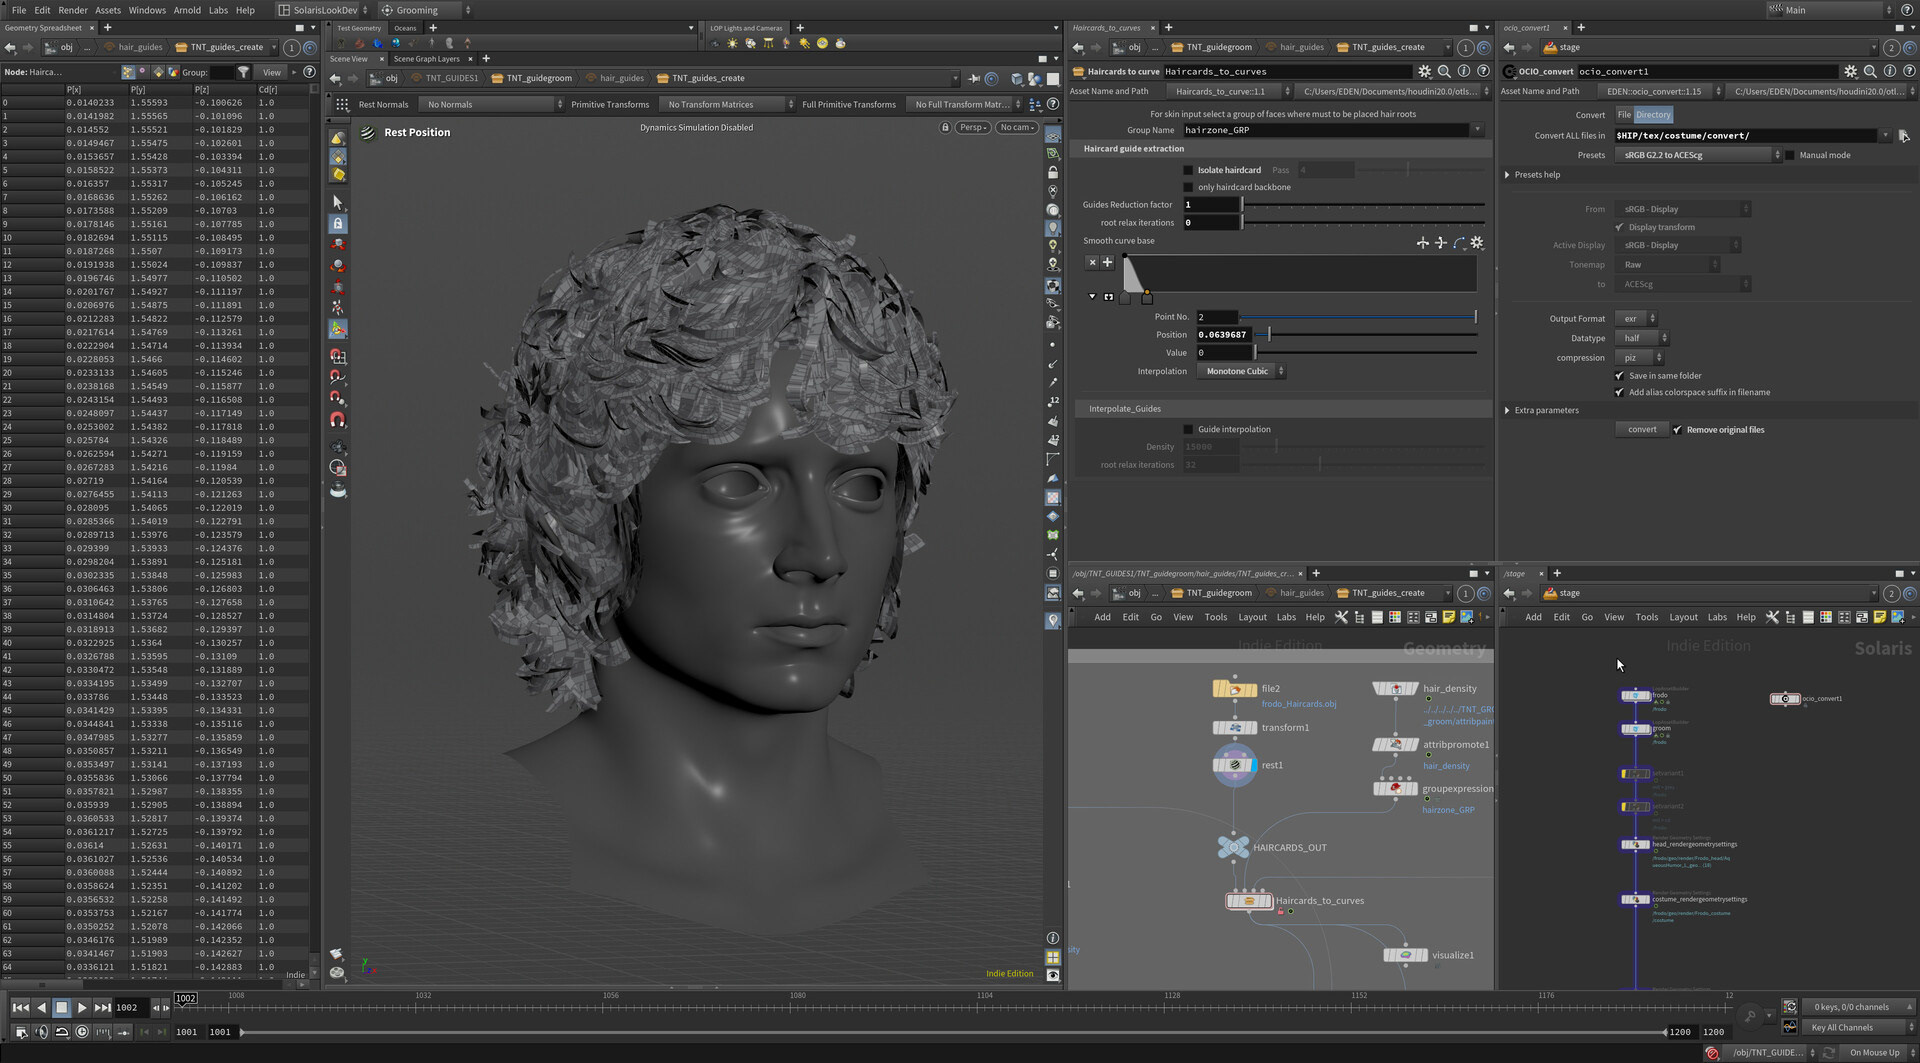Open the Presets sRGB G2.2 to ACEScg dropdown
This screenshot has width=1920, height=1063.
click(1697, 155)
